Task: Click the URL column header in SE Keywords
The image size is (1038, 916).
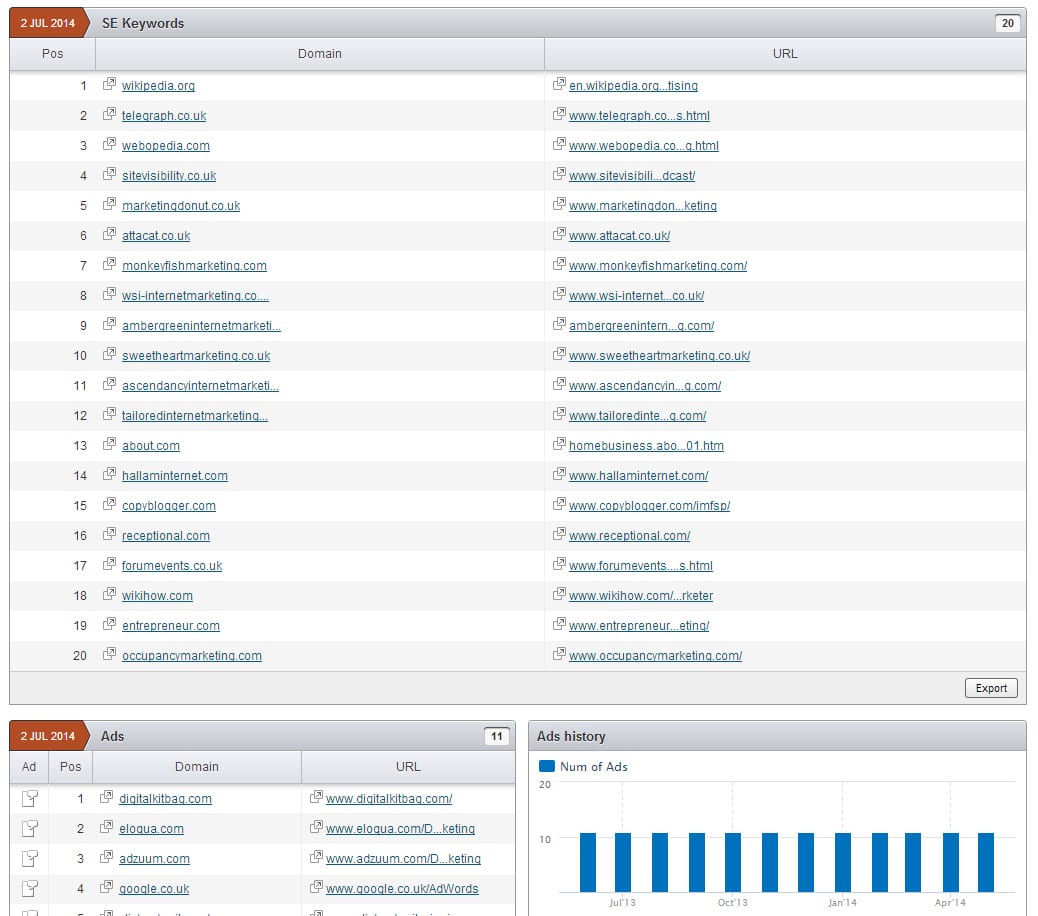Action: point(785,54)
